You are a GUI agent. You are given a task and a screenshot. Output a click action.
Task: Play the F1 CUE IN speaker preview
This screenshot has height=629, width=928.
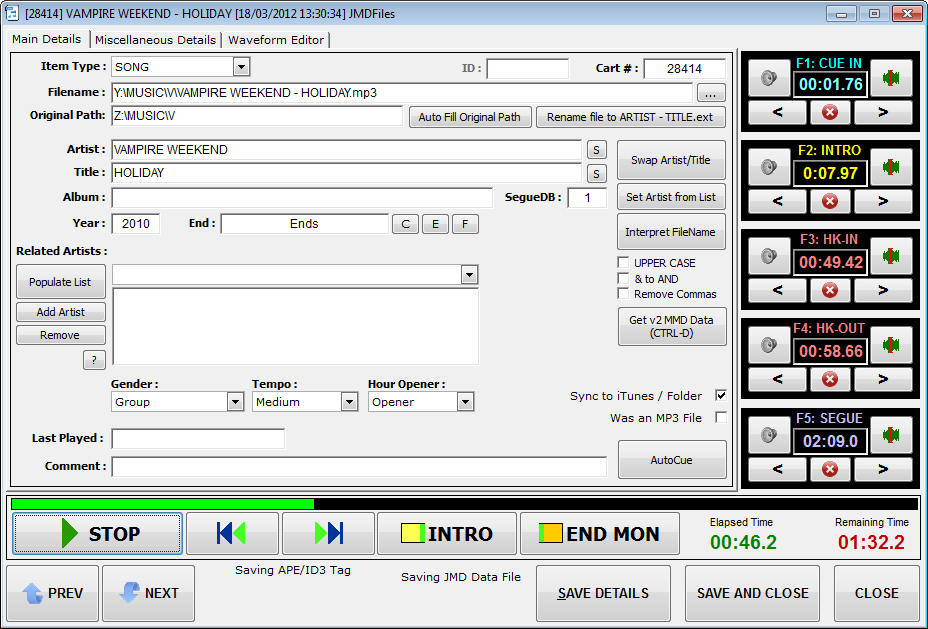769,78
